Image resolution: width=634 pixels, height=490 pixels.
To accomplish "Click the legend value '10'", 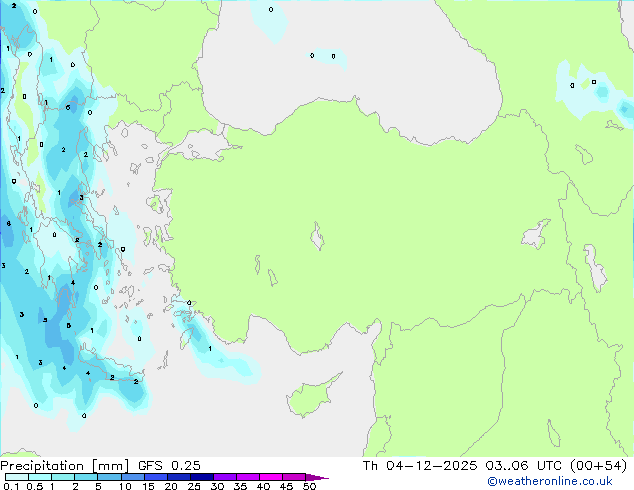I will 125,486.
